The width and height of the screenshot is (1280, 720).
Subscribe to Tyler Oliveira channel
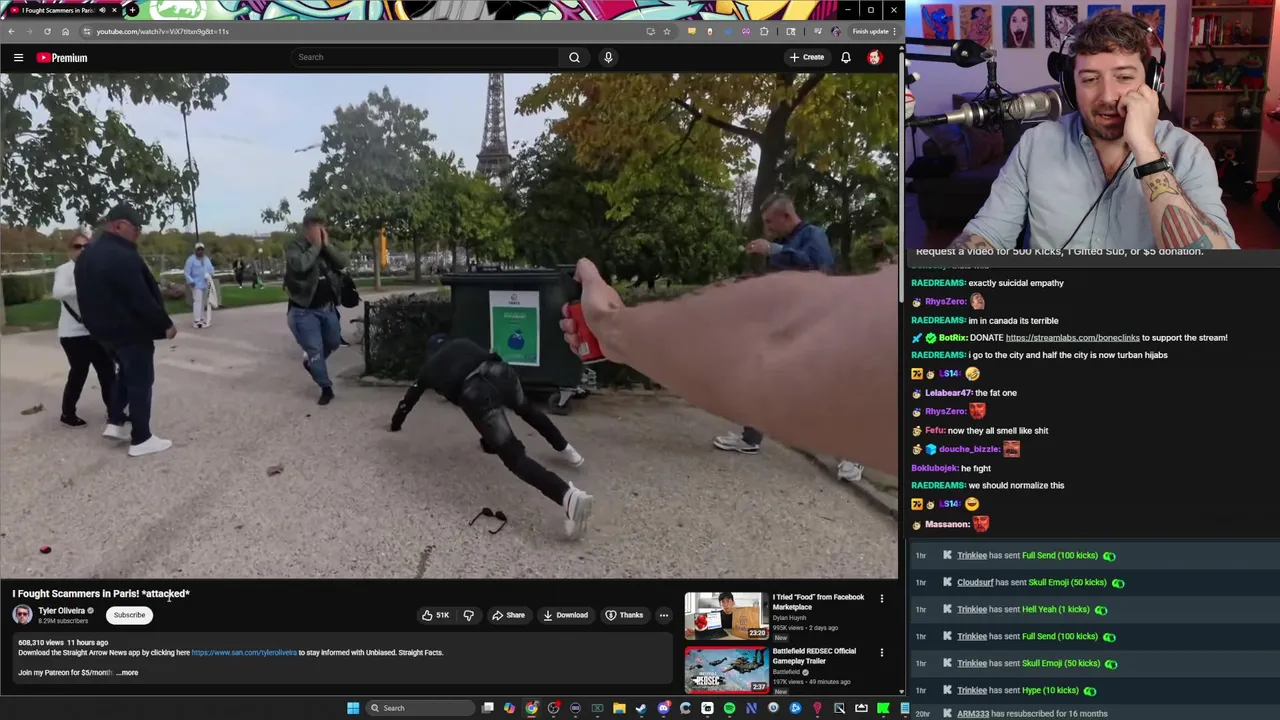pyautogui.click(x=129, y=615)
